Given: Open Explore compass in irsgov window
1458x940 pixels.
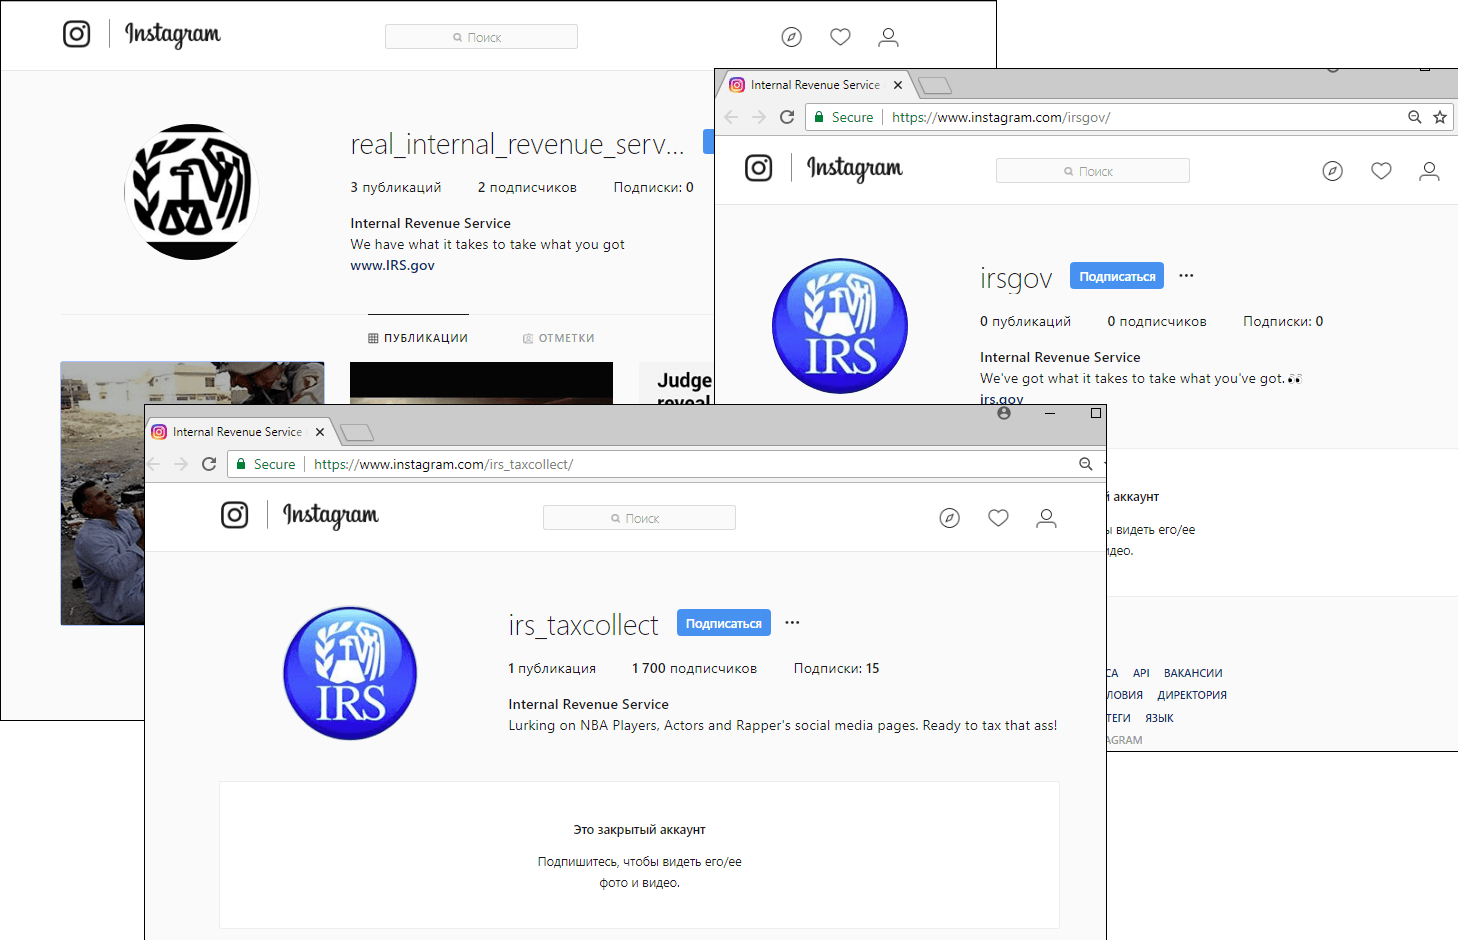Looking at the screenshot, I should coord(1333,171).
